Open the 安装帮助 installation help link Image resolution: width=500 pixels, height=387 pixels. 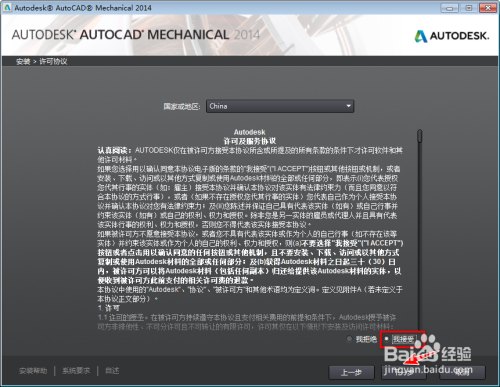click(33, 371)
